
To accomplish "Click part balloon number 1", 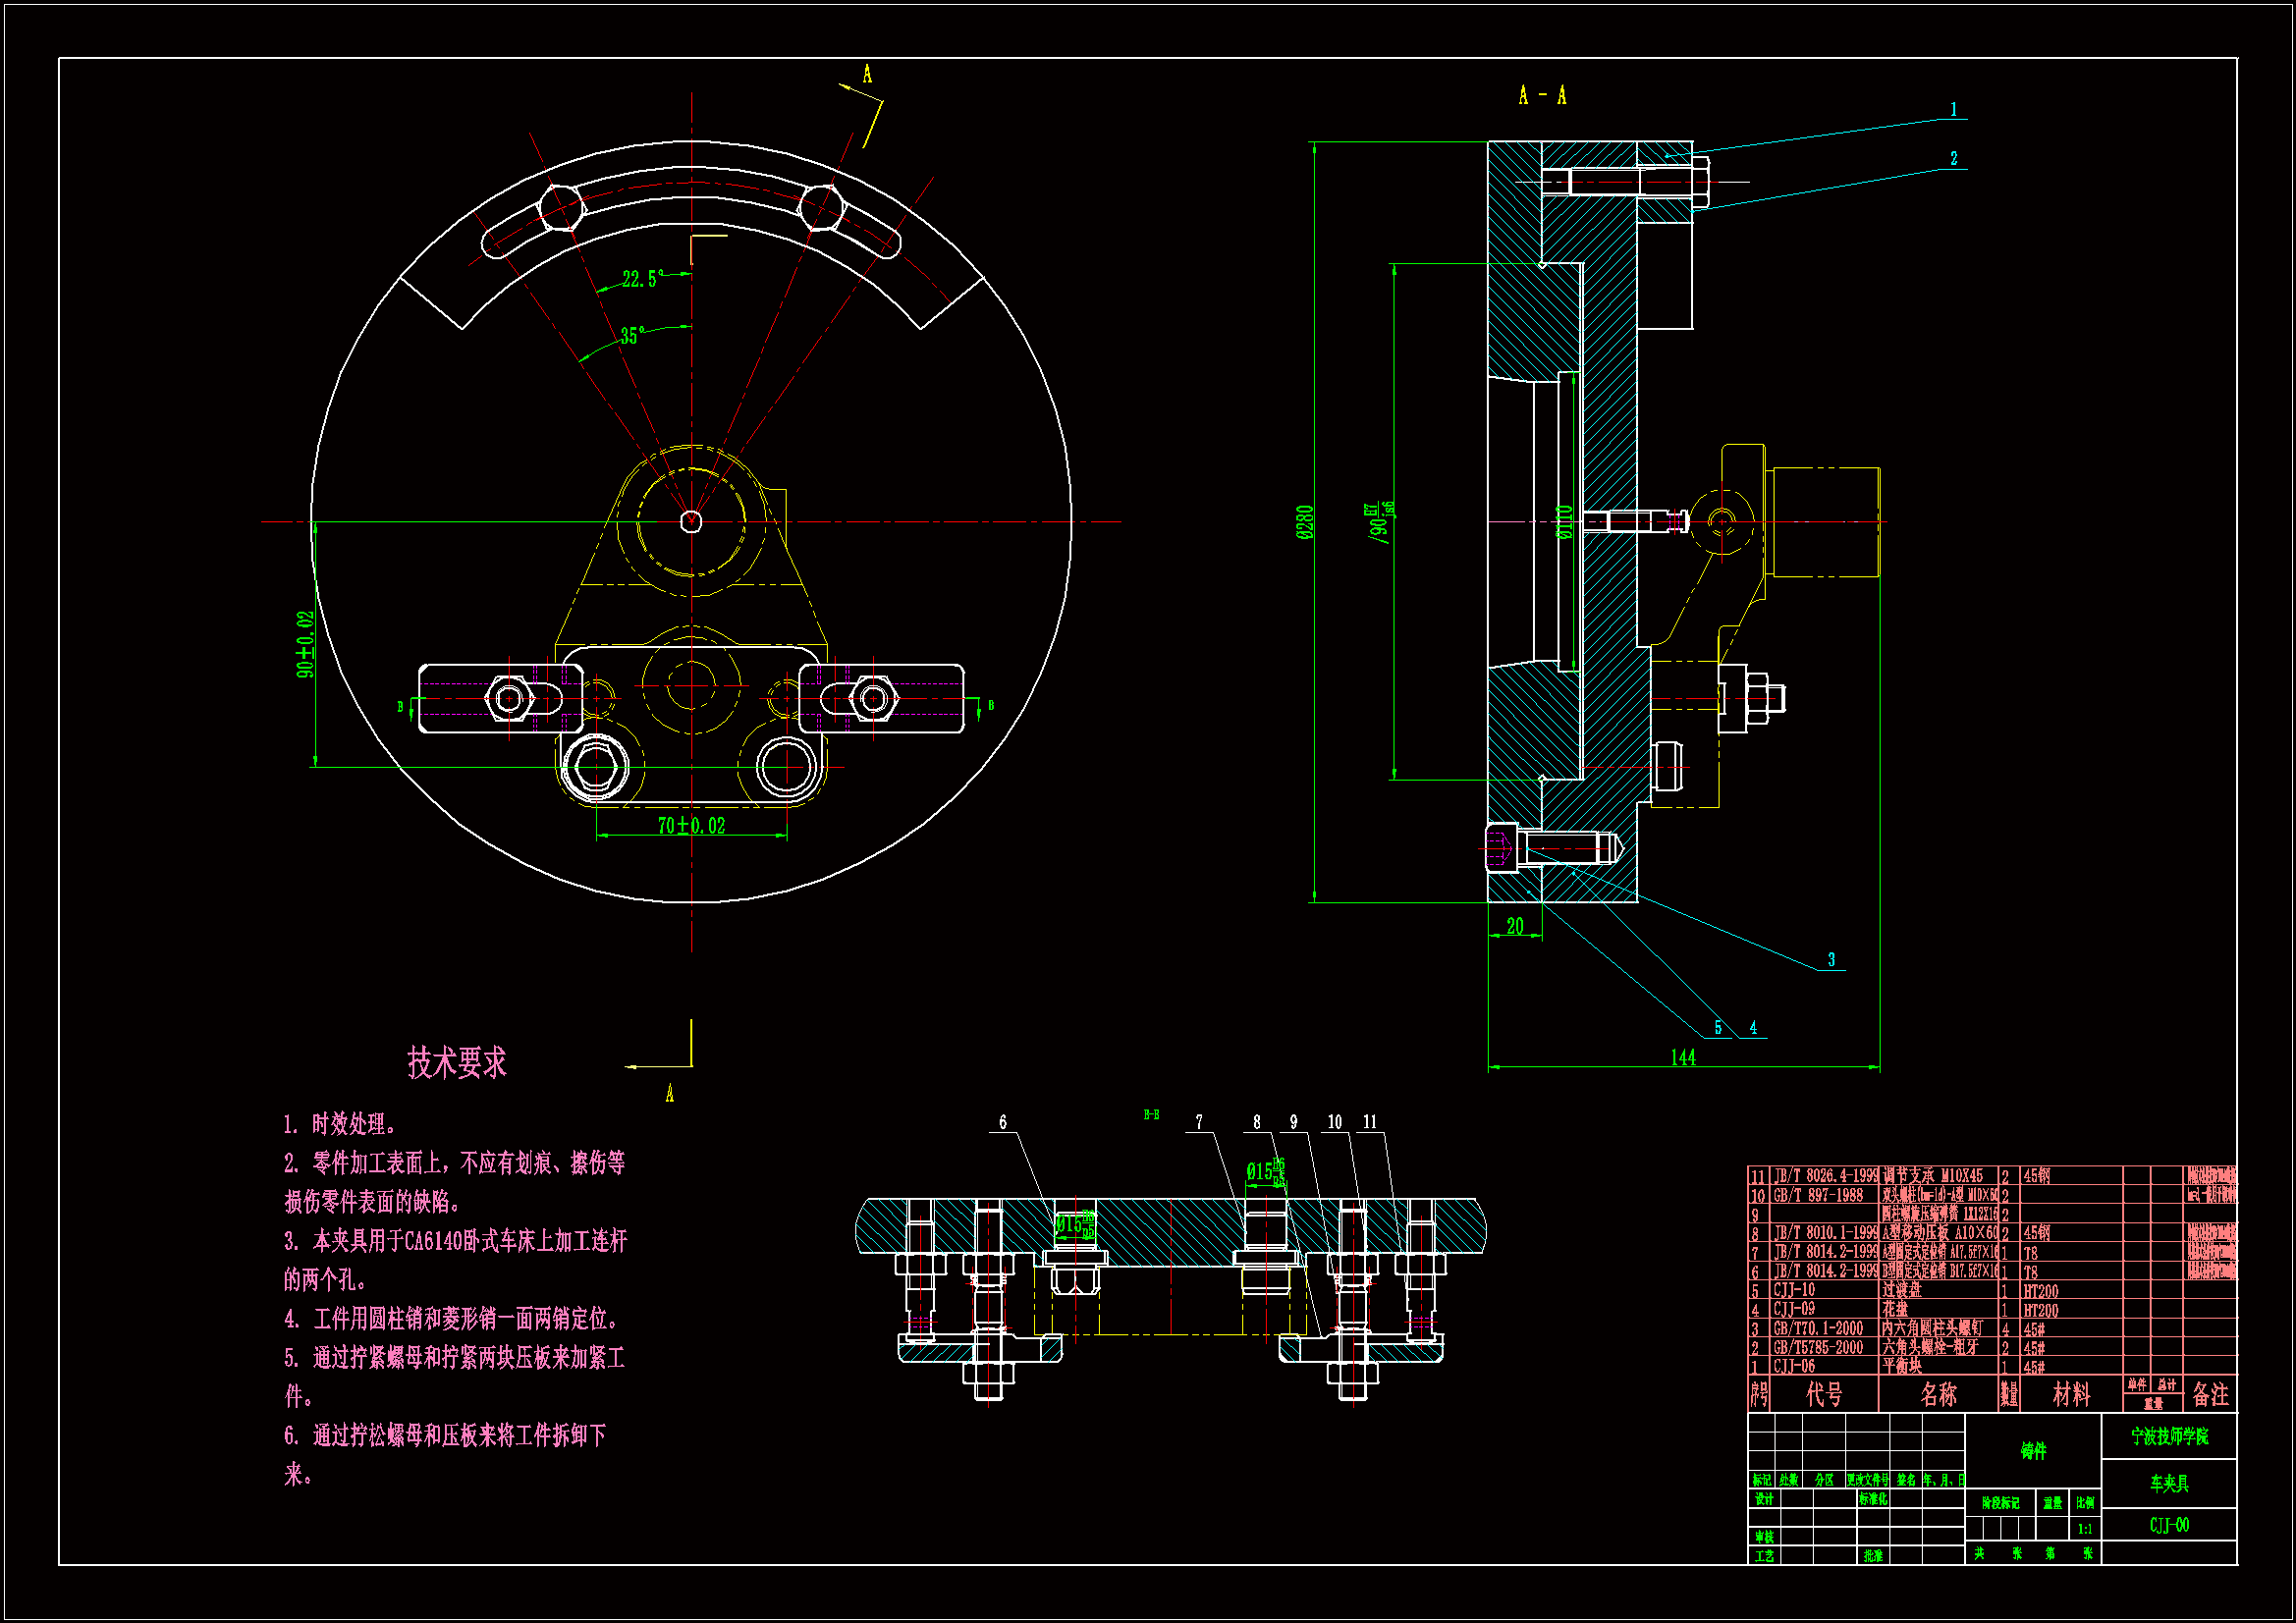I will [1953, 109].
